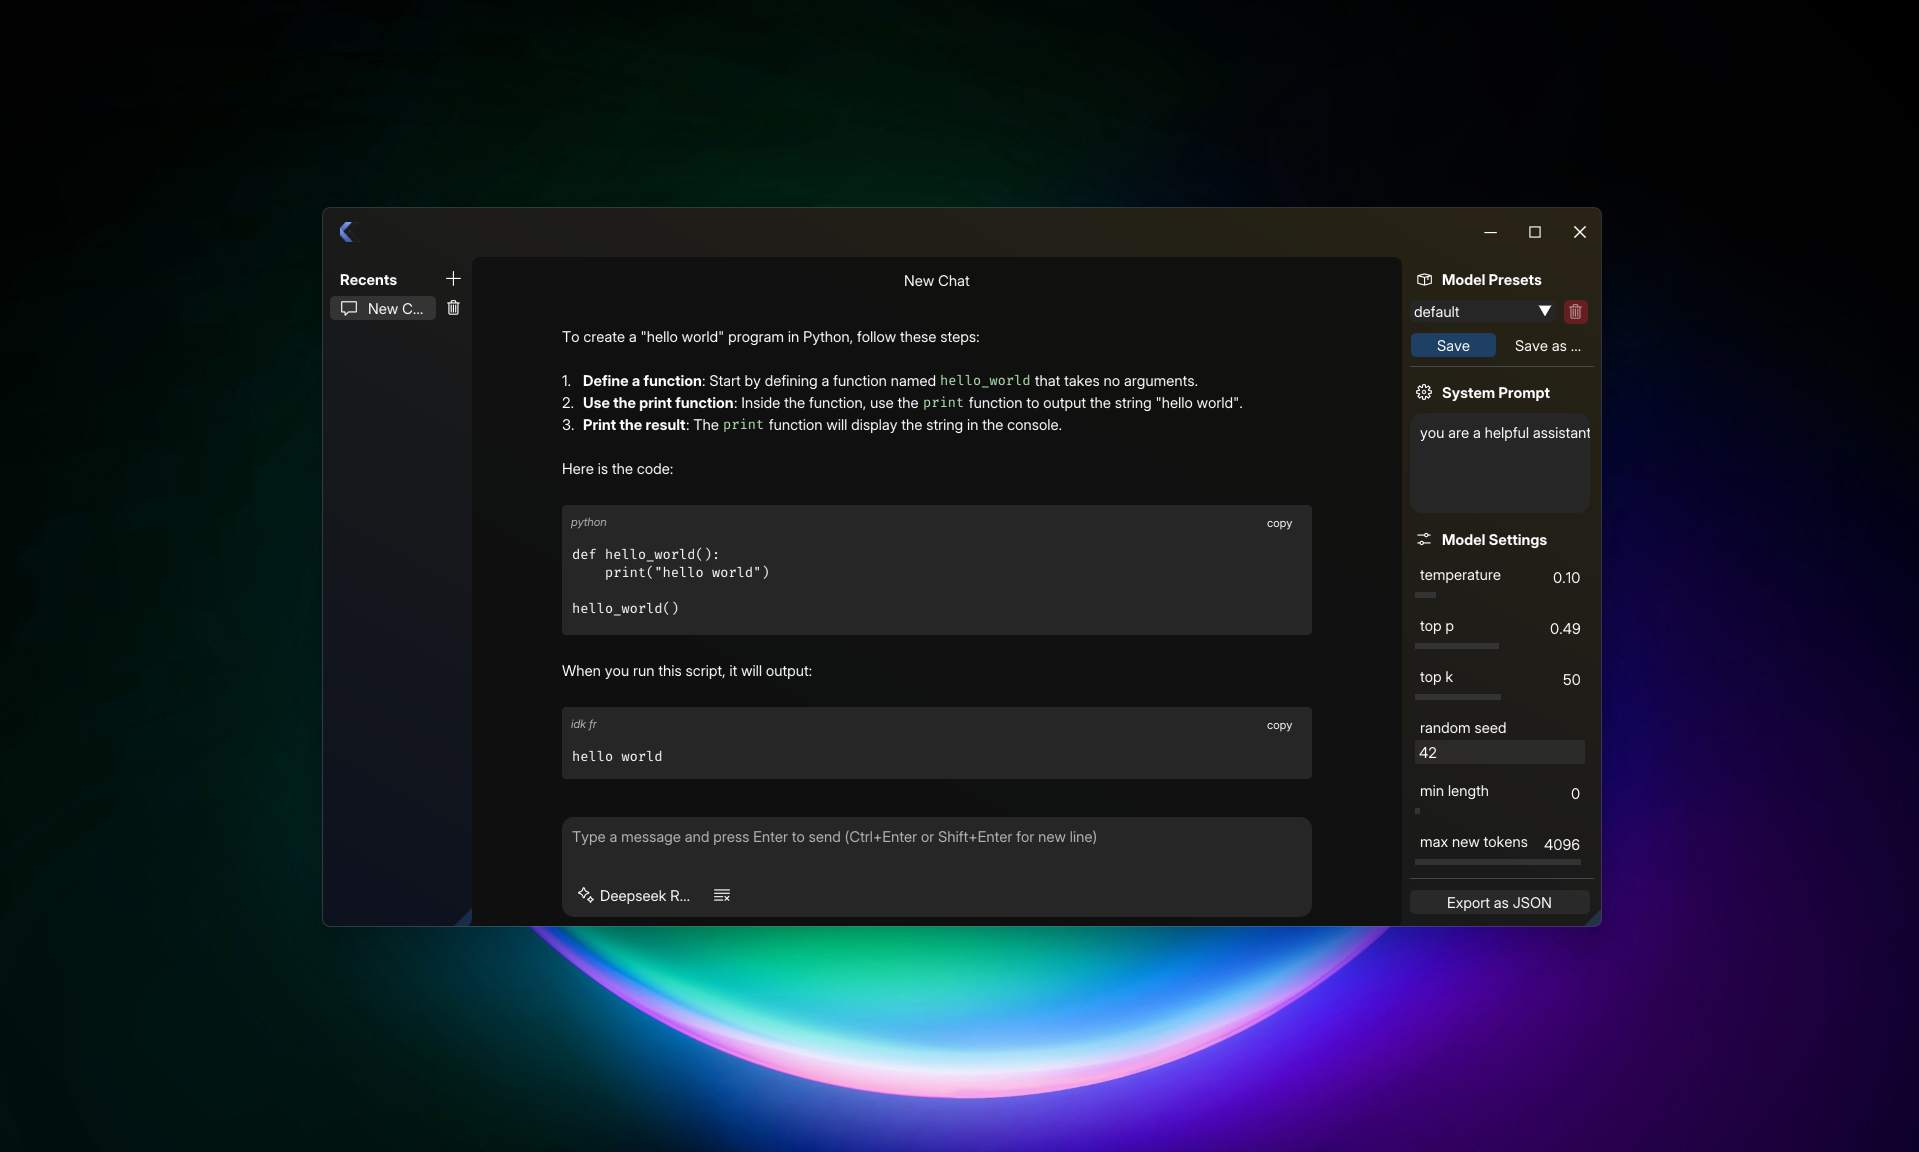This screenshot has height=1152, width=1919.
Task: Open the New C... recent chat
Action: [383, 308]
